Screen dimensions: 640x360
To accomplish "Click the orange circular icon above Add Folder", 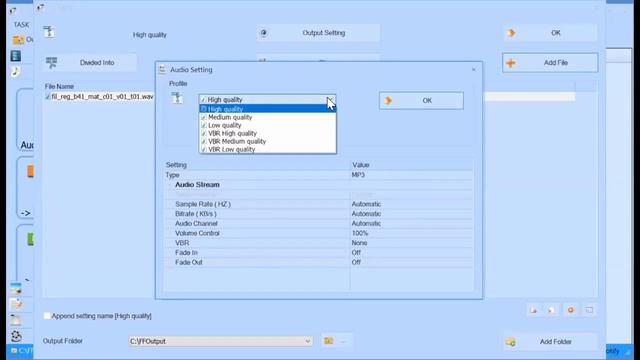I will click(x=571, y=310).
